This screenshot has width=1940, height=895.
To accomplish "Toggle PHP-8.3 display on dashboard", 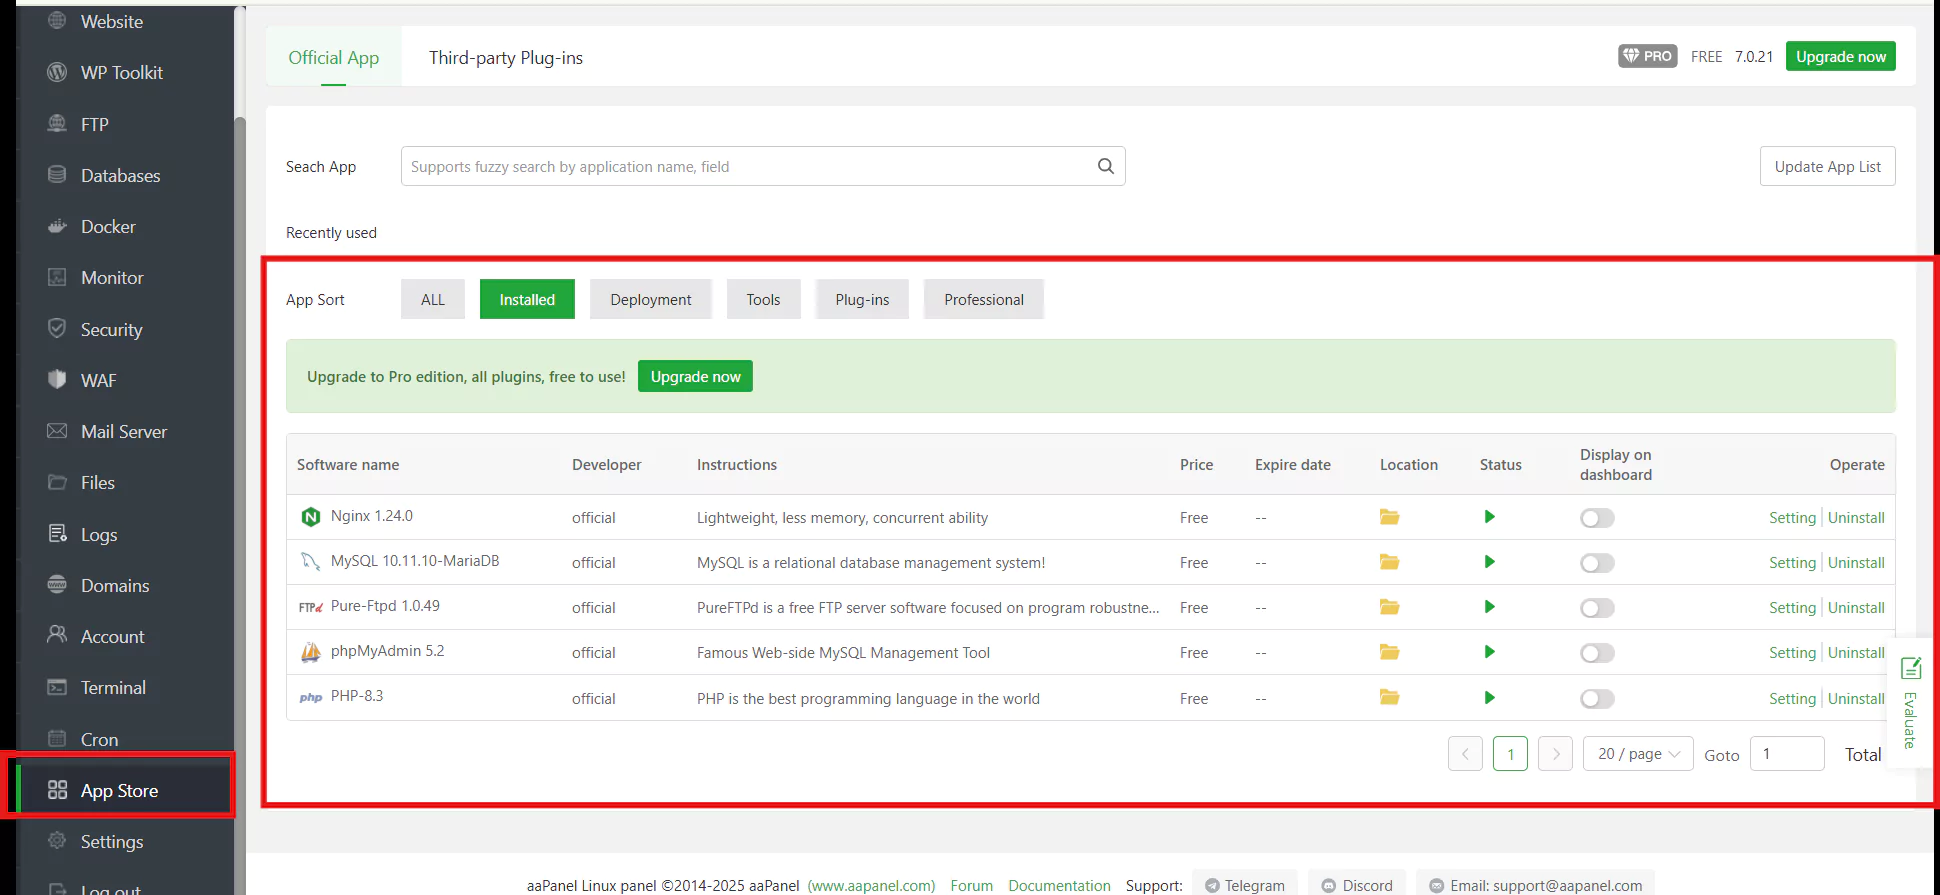I will 1597,699.
